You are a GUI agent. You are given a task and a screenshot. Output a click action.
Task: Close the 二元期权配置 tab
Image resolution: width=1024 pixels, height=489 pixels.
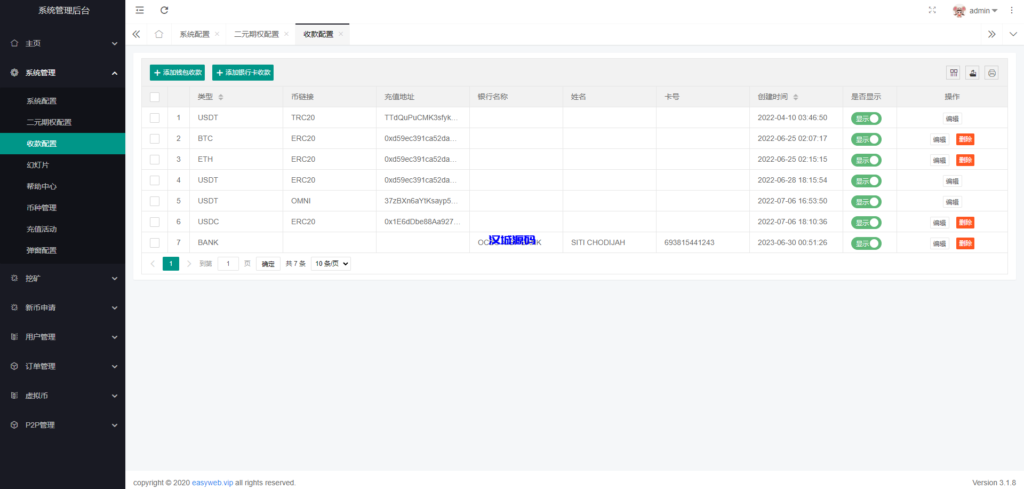(287, 34)
